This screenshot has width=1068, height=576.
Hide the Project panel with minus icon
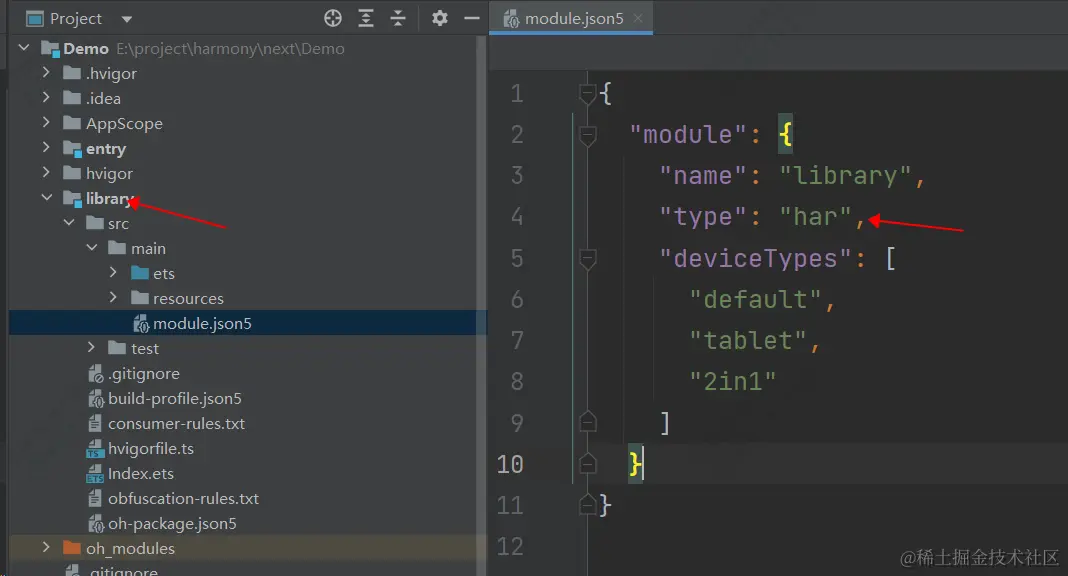472,18
